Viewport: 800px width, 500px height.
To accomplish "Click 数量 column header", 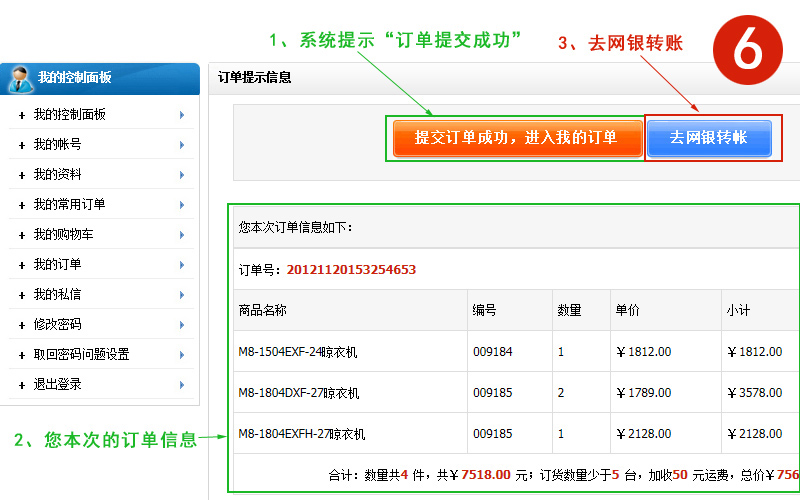I will pyautogui.click(x=569, y=310).
